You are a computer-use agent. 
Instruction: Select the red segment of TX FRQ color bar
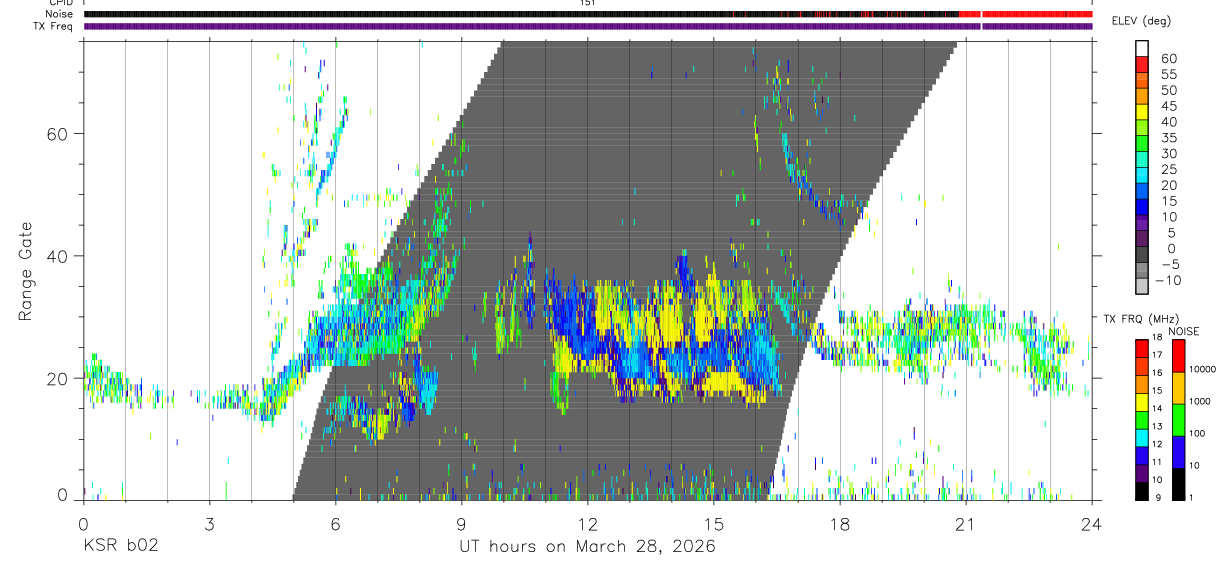click(1142, 348)
